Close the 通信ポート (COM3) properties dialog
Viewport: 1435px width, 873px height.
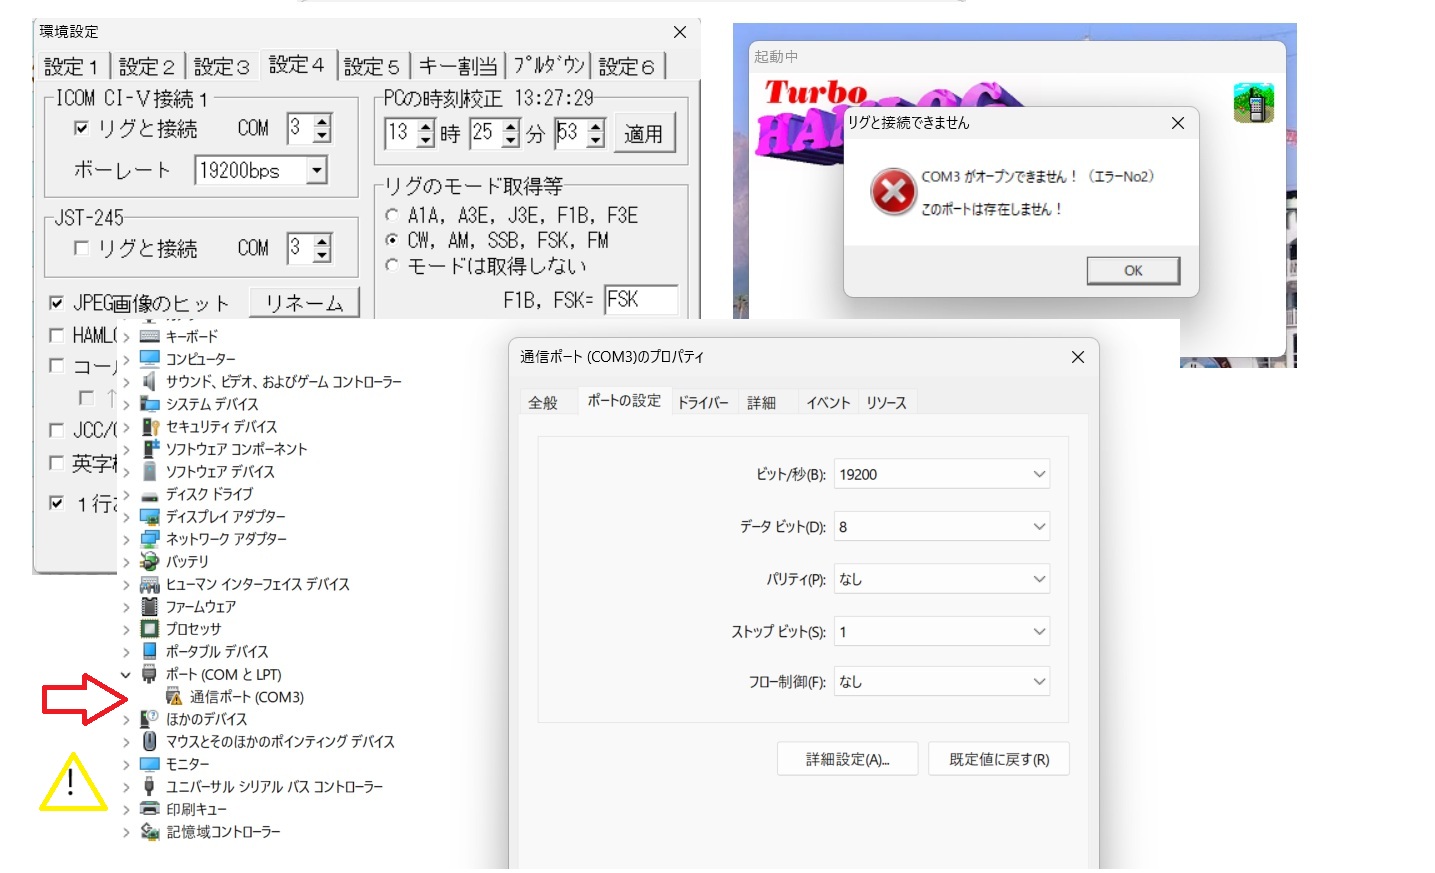[1078, 357]
